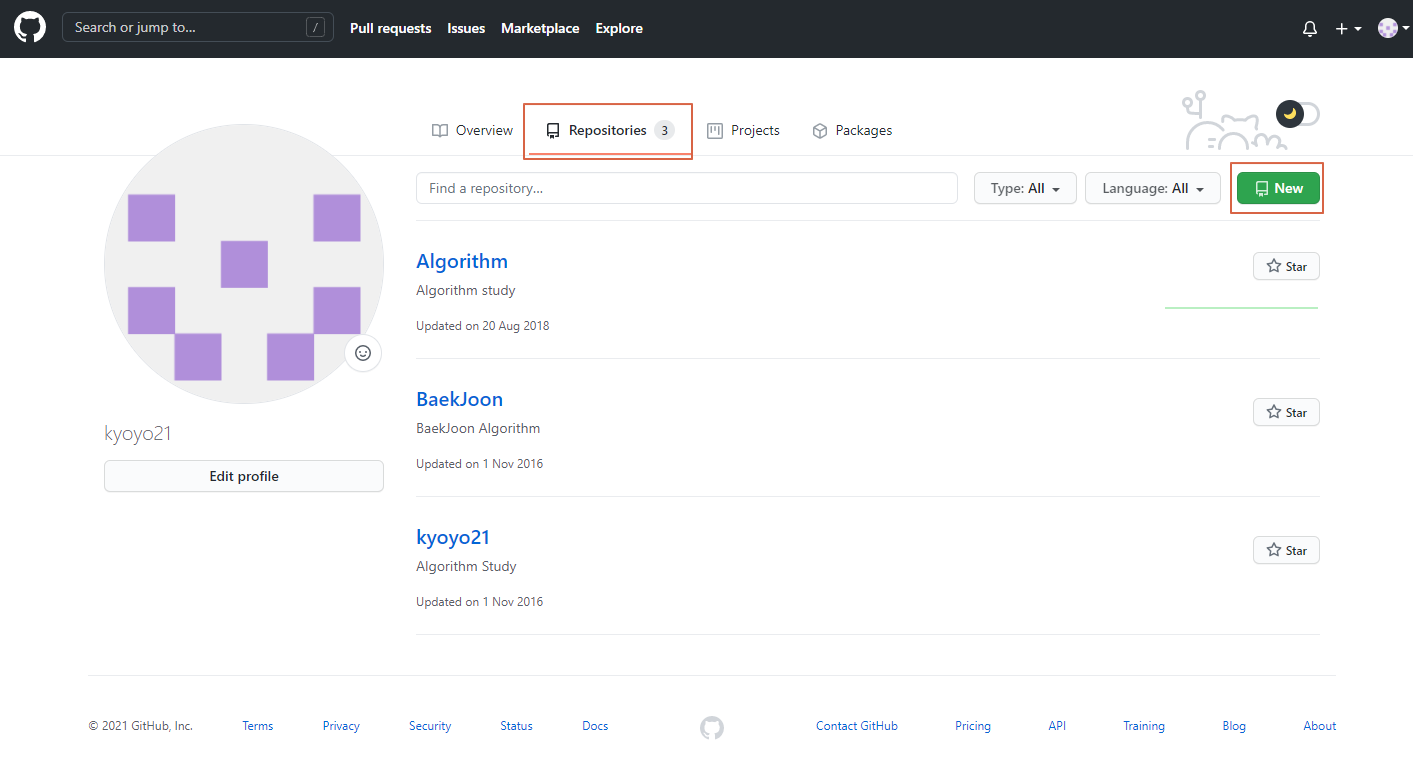The image size is (1413, 775).
Task: Star the kyoyo21 repository
Action: pos(1286,550)
